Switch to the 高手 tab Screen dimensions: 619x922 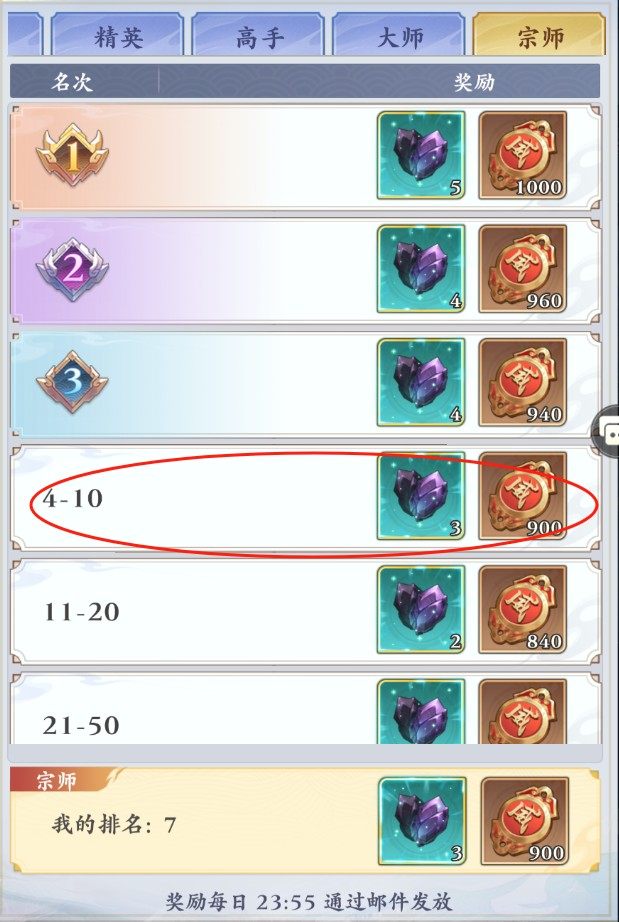[x=258, y=35]
